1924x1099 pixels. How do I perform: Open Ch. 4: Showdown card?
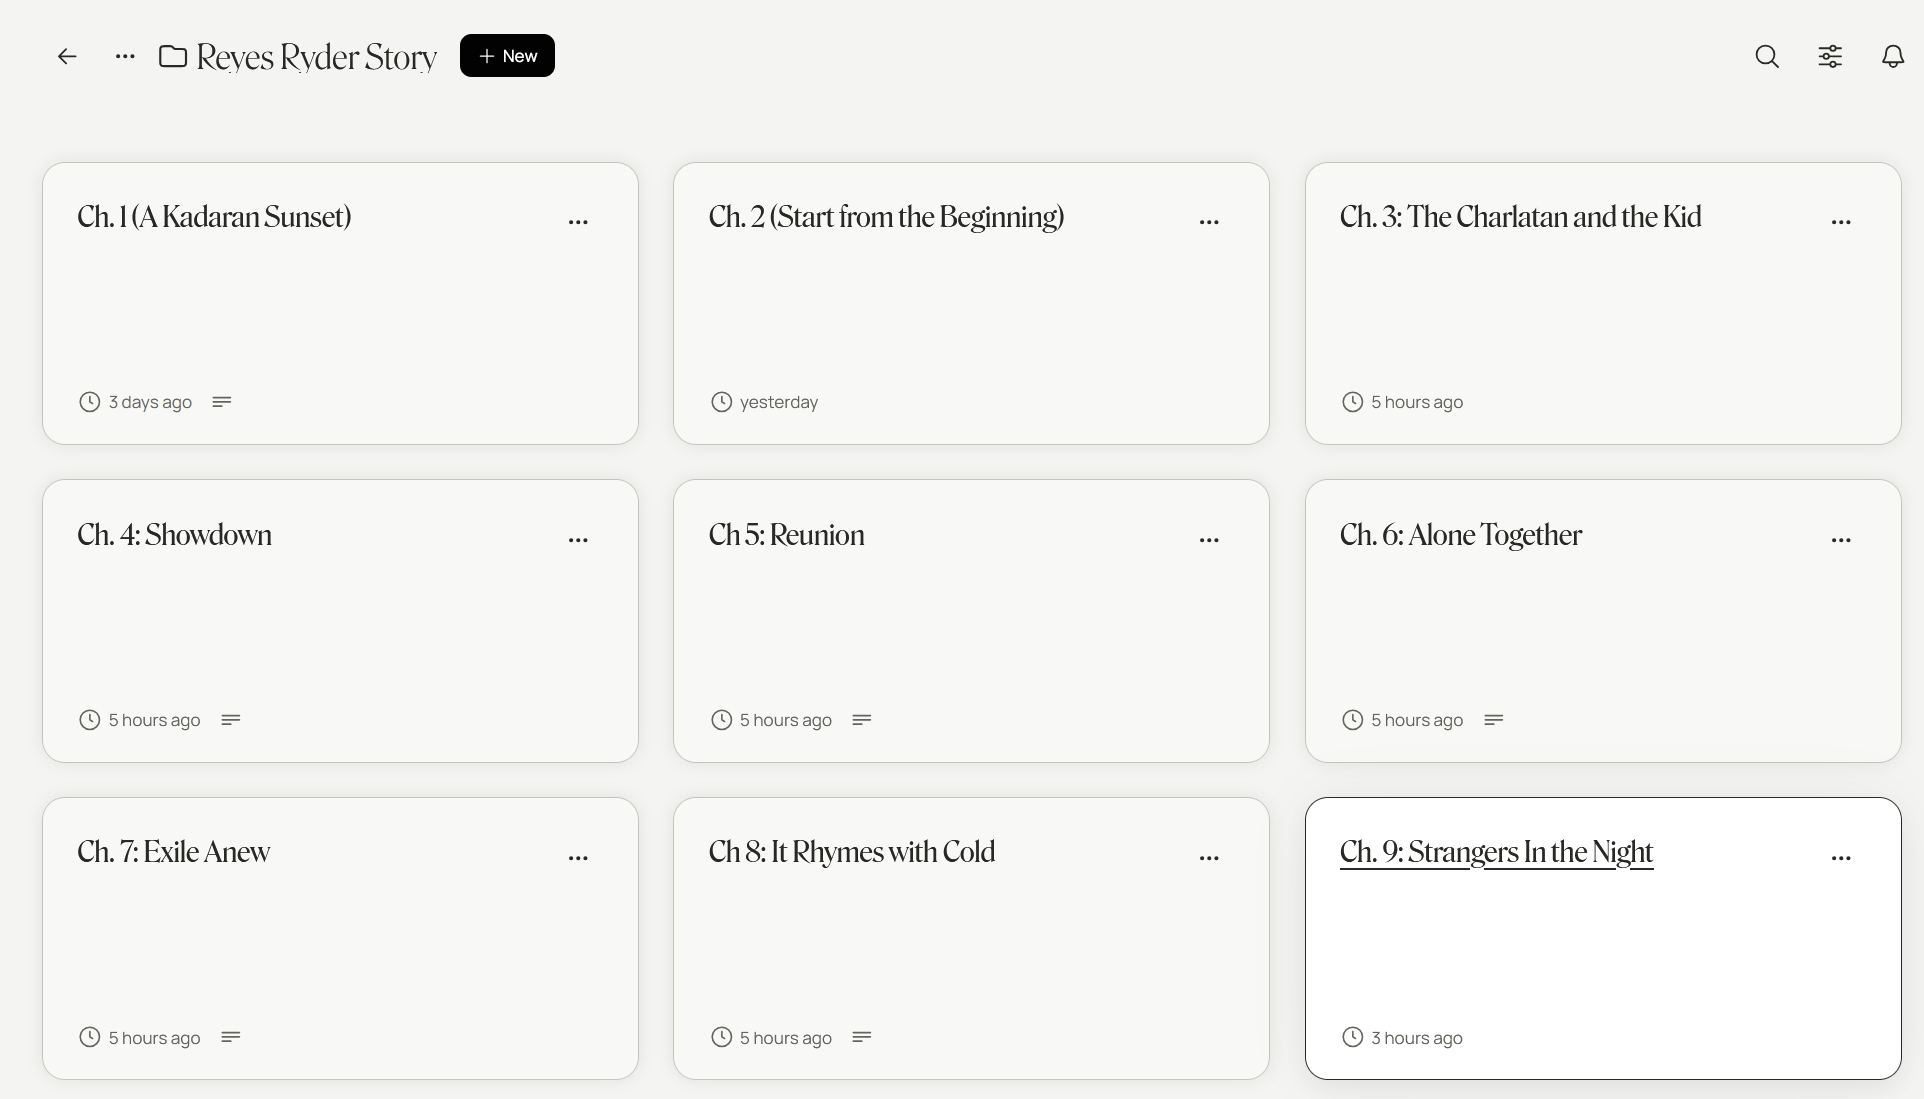coord(175,535)
